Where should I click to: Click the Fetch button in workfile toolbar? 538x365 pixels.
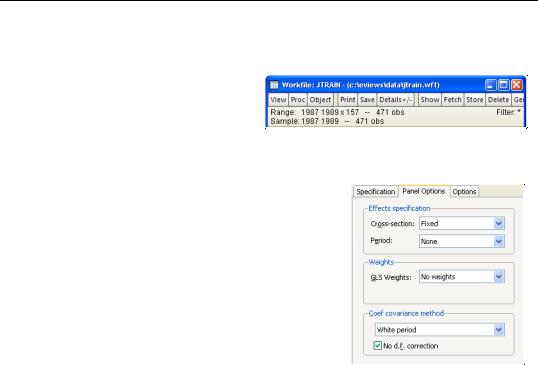pyautogui.click(x=452, y=100)
